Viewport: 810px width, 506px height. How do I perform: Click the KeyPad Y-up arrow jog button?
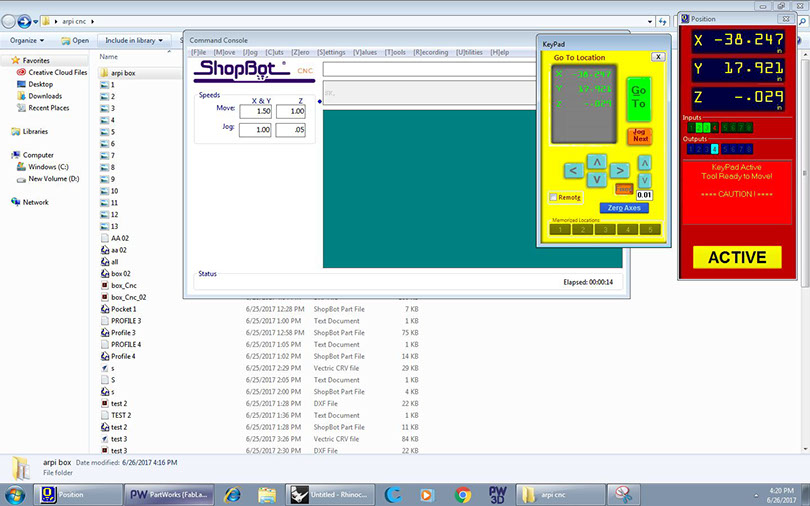pyautogui.click(x=597, y=162)
